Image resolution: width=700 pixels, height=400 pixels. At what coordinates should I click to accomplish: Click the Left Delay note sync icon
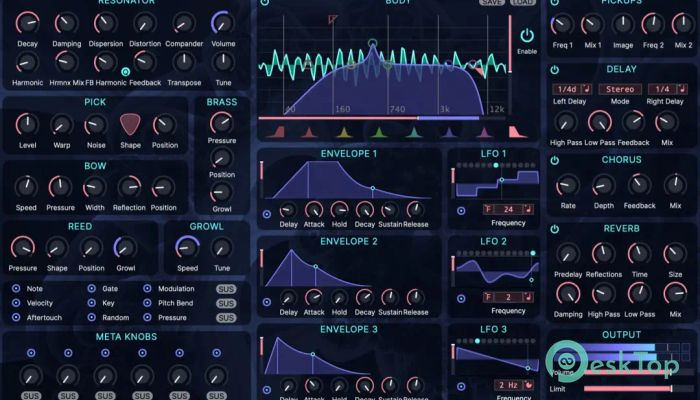(x=586, y=90)
